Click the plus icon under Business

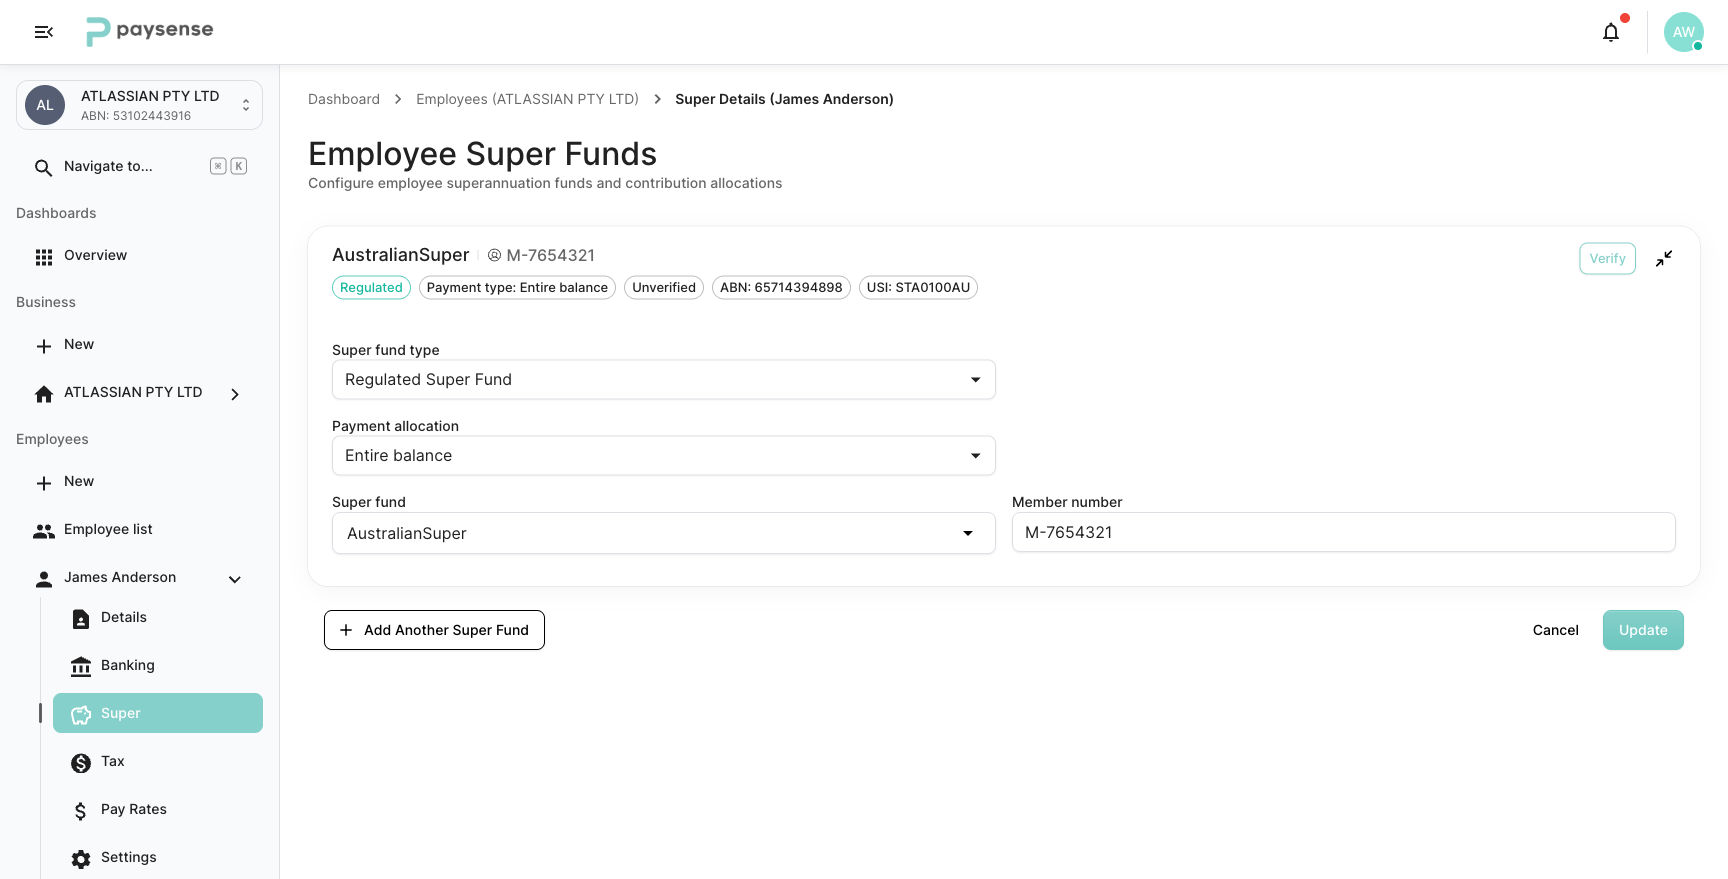(44, 346)
